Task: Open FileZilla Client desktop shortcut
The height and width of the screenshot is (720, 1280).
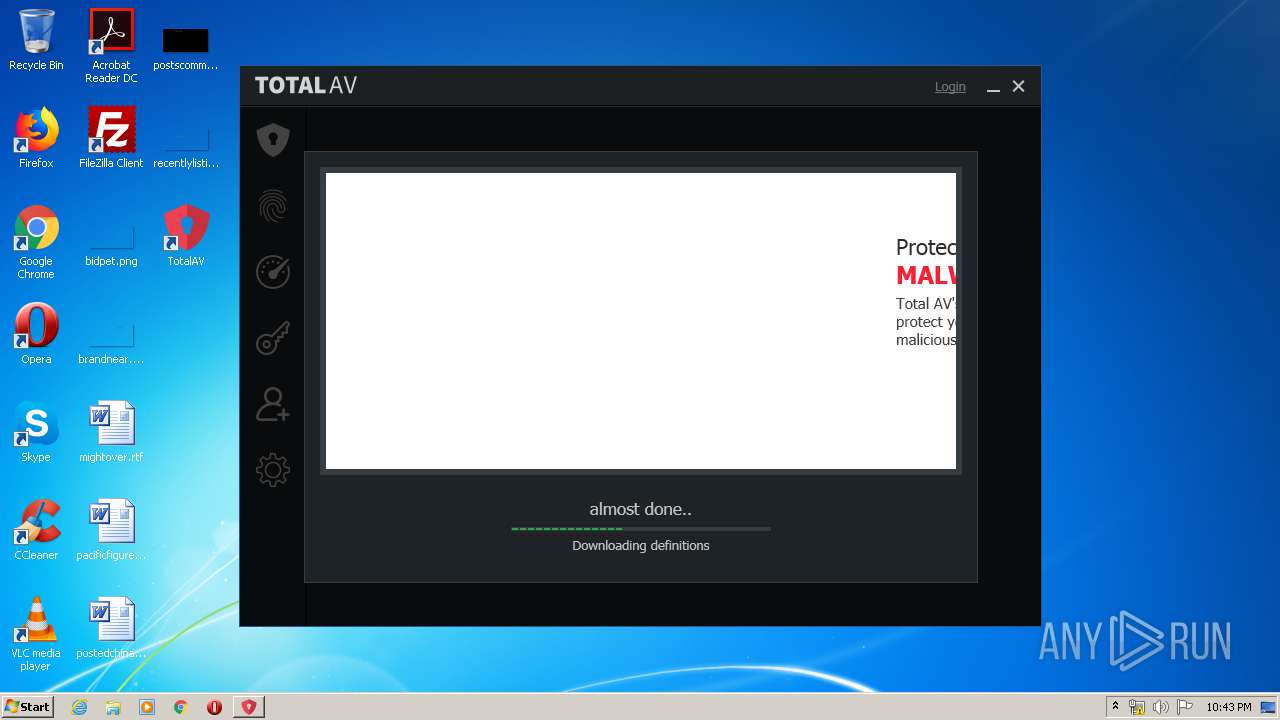Action: [x=111, y=138]
